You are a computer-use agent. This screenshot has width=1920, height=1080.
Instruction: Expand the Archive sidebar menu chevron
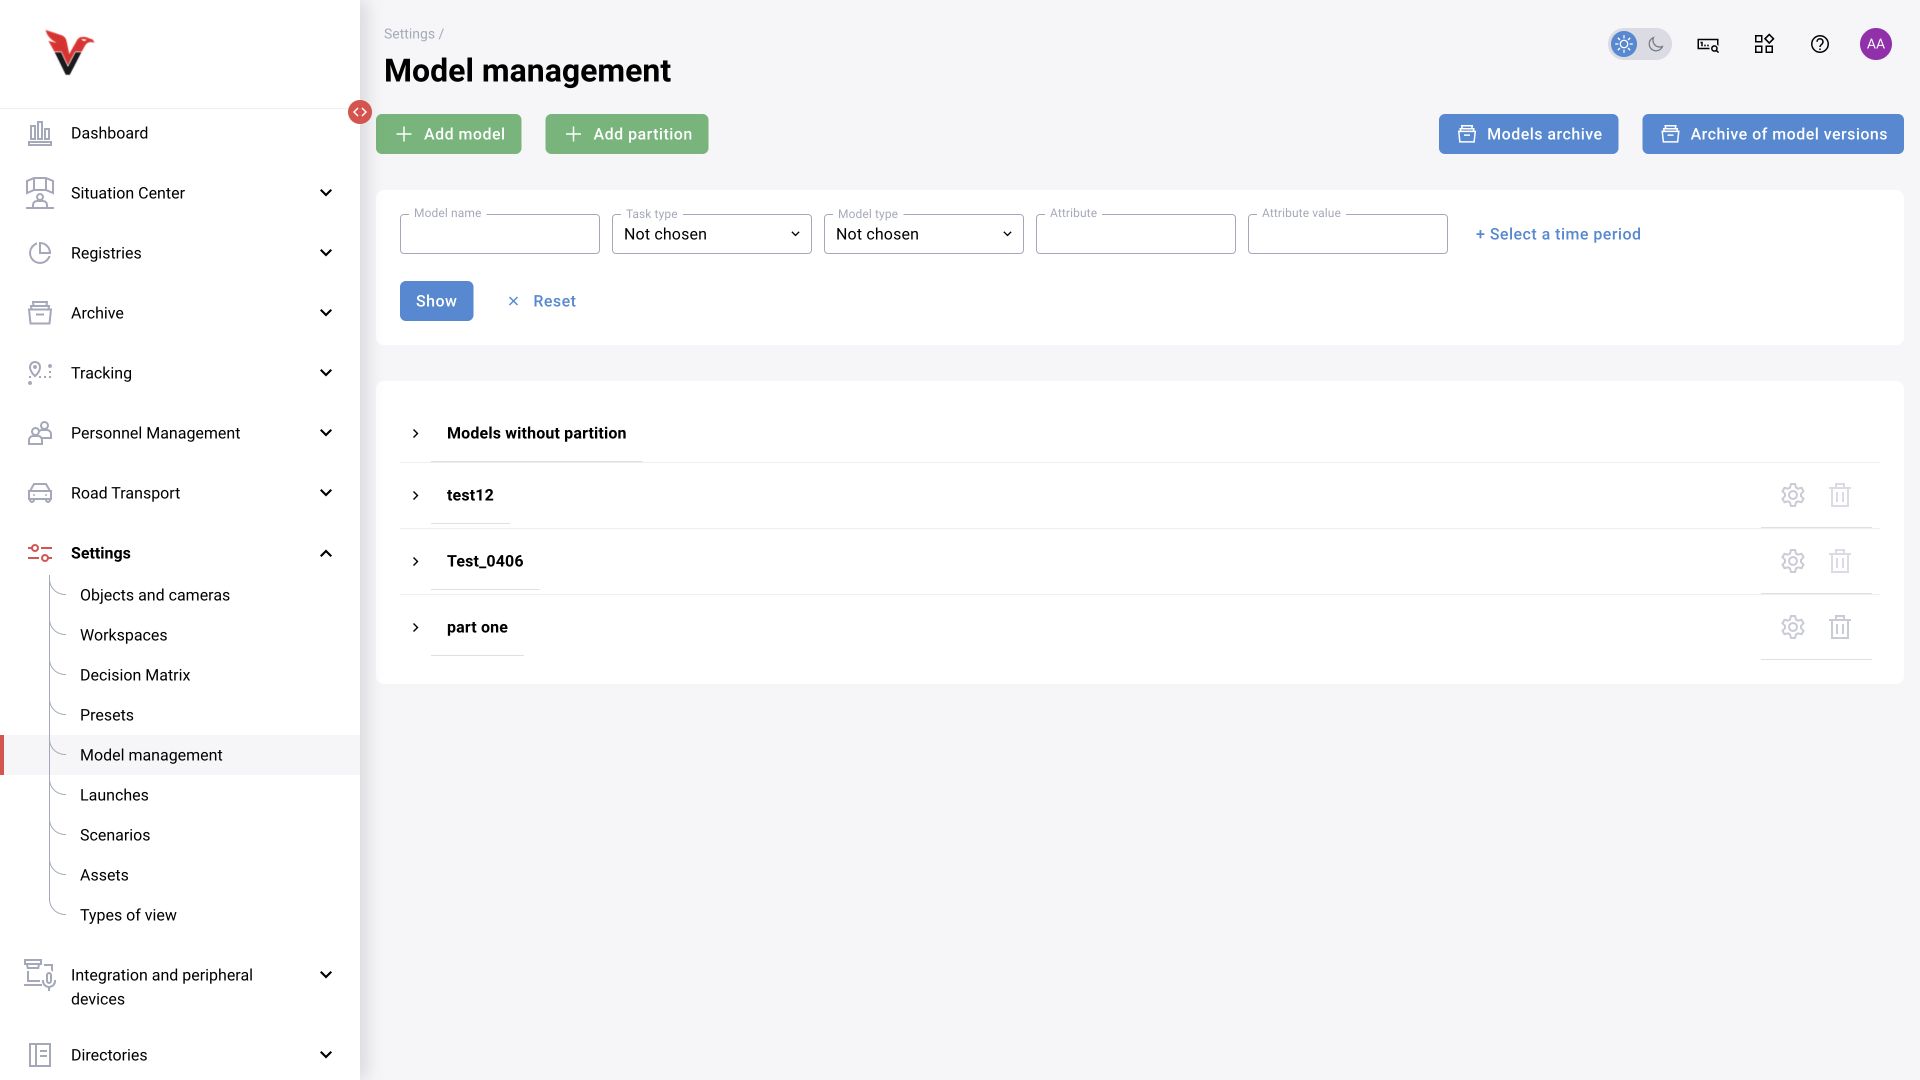coord(326,313)
